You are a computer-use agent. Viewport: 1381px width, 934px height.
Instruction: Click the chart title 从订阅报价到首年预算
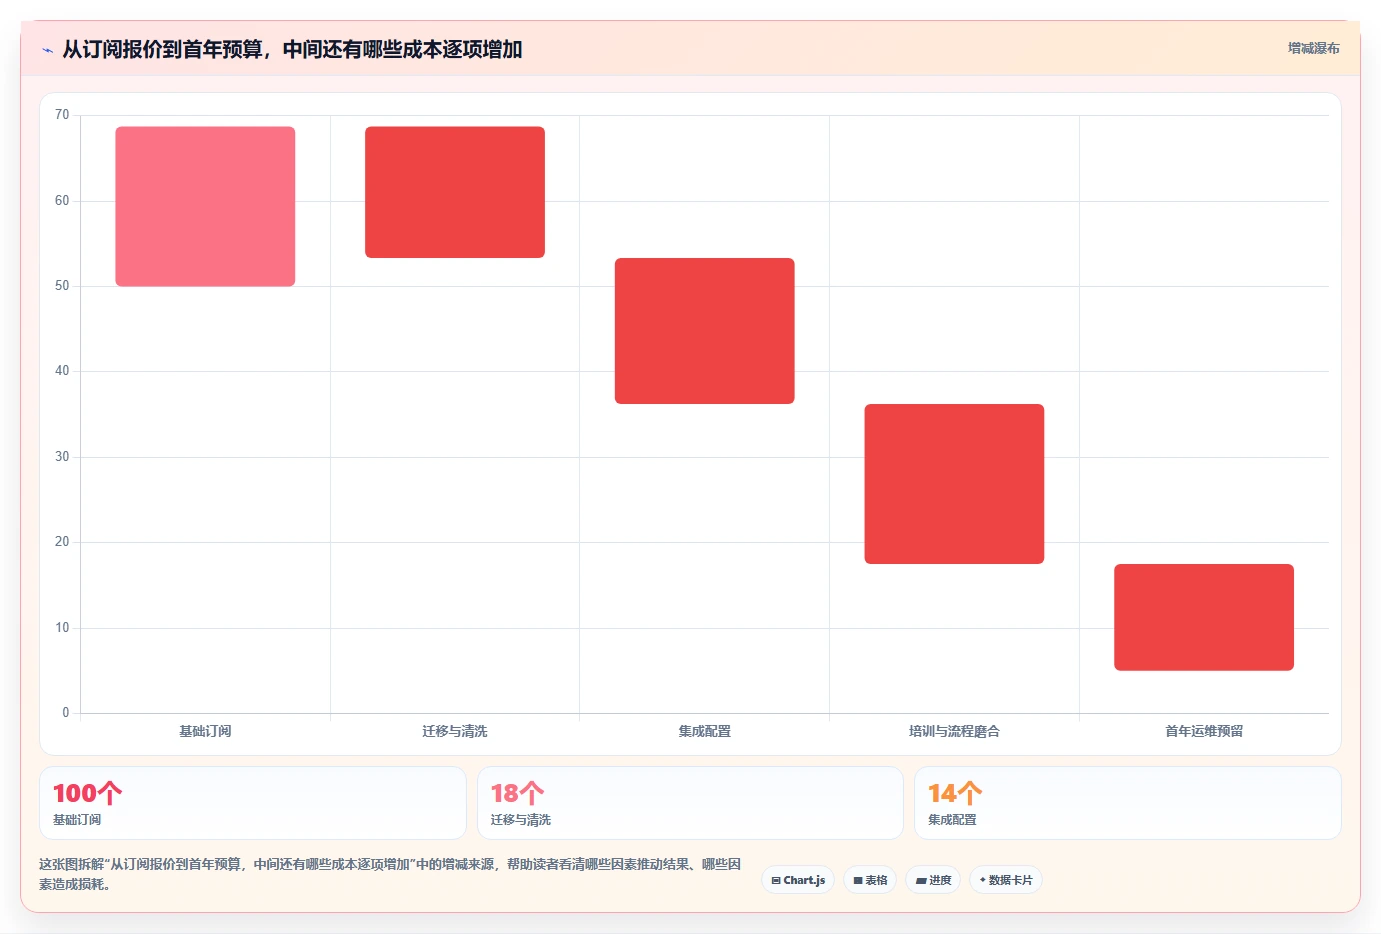[292, 49]
